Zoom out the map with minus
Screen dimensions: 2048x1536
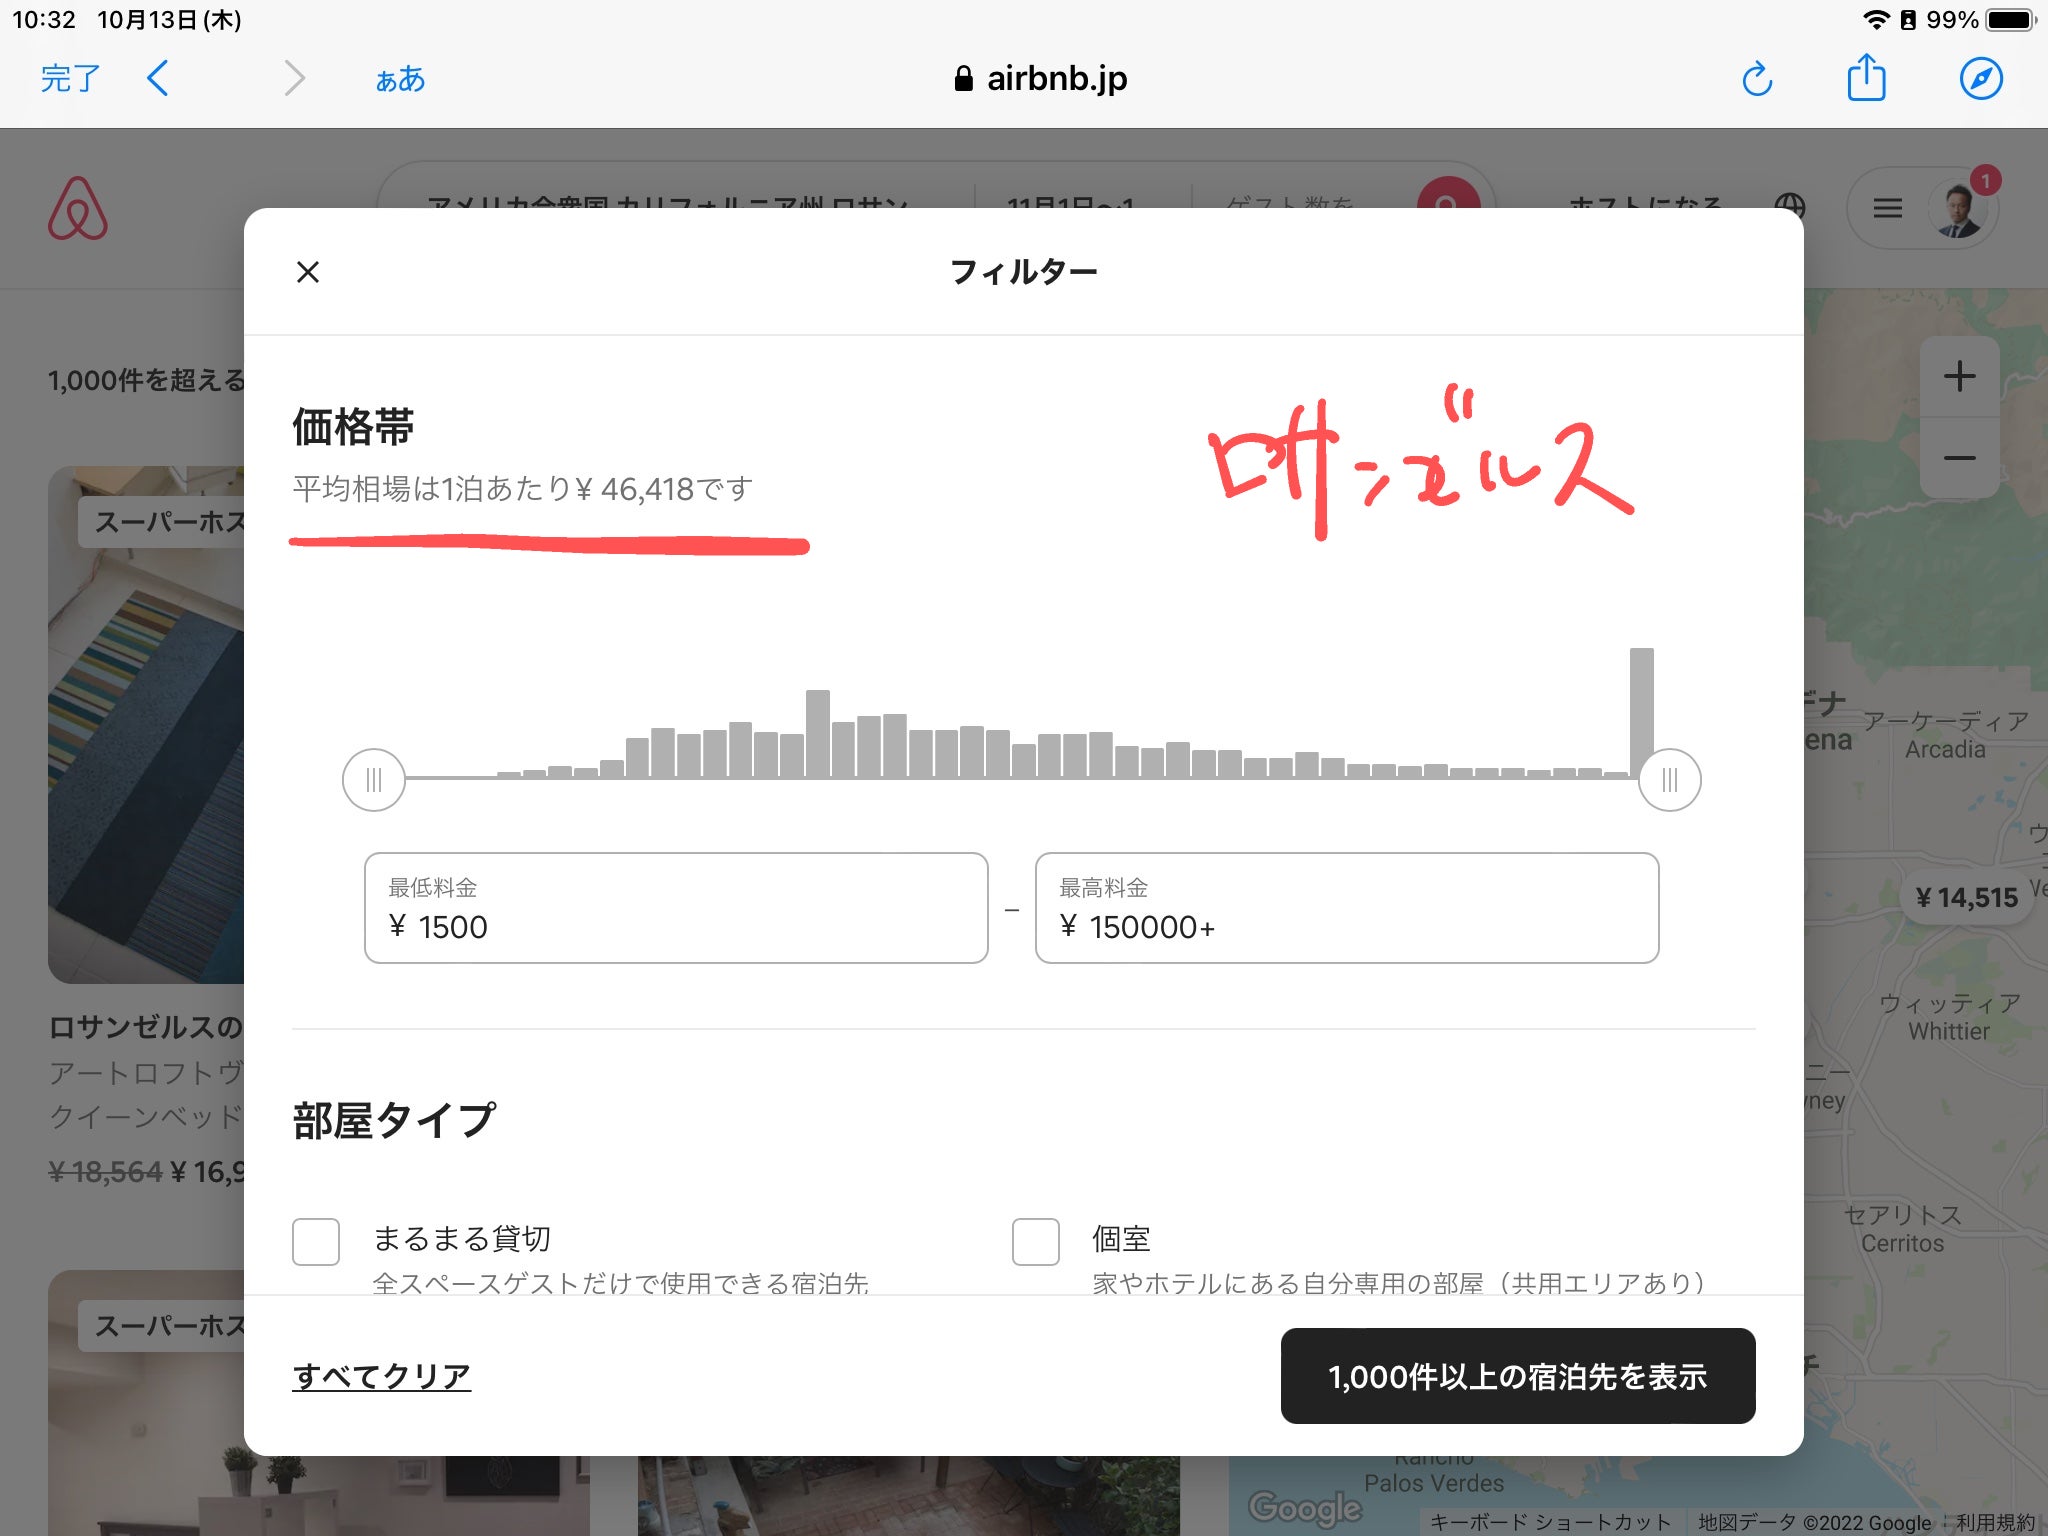click(1959, 458)
